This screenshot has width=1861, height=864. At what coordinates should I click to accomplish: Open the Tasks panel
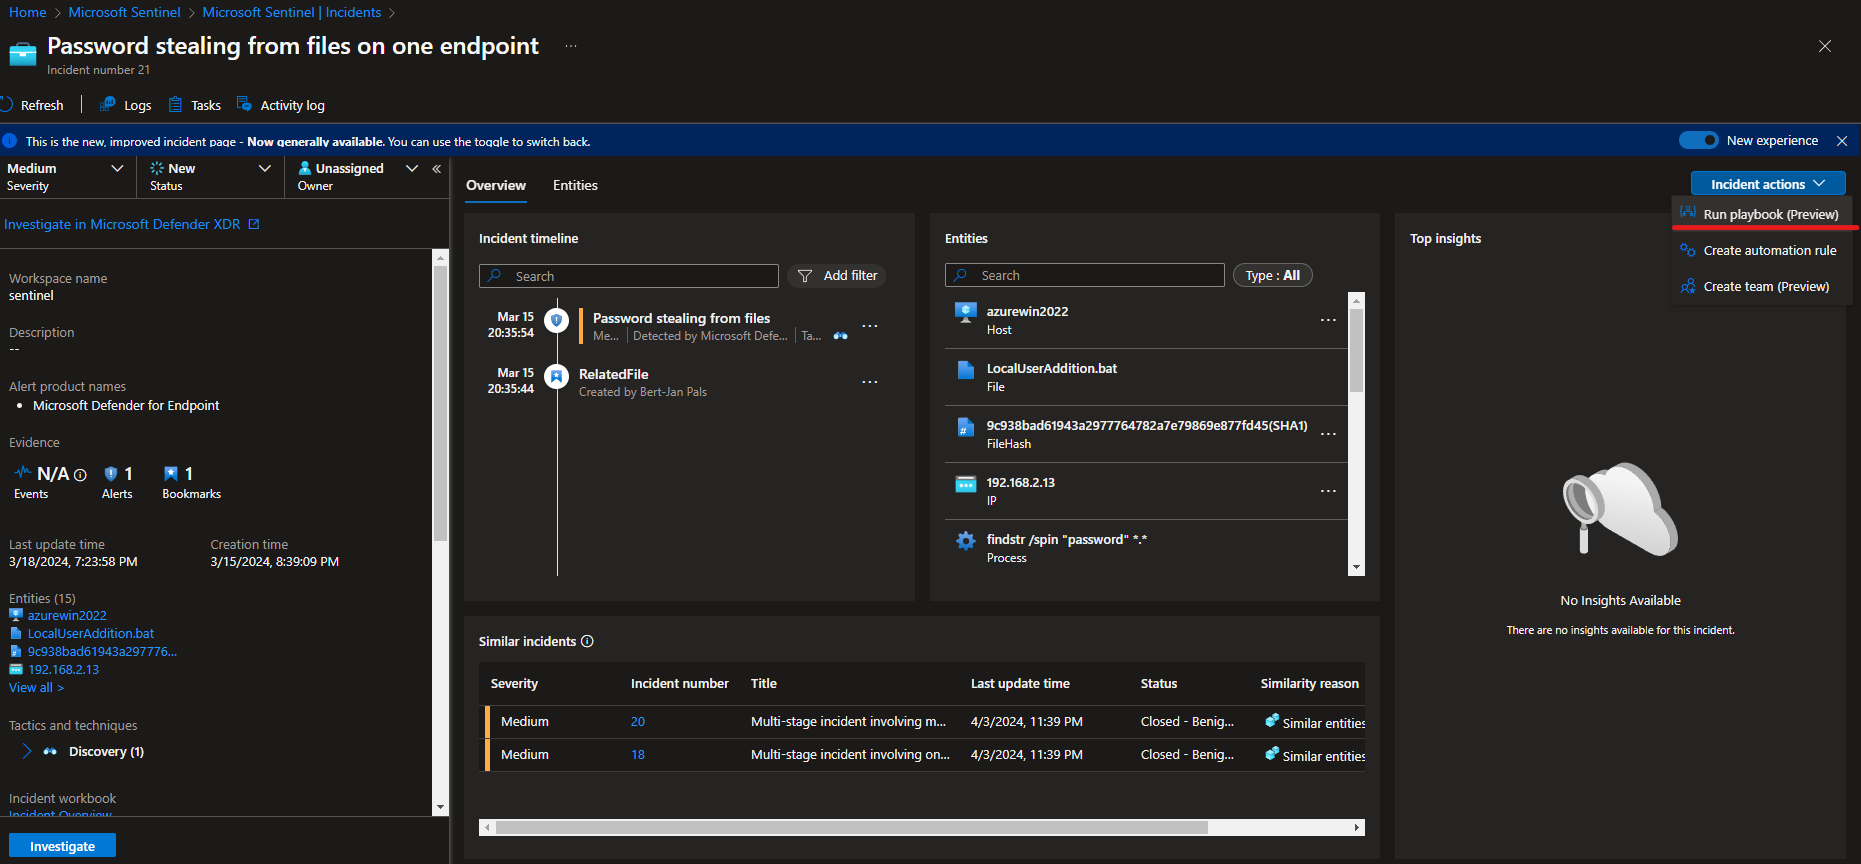(195, 105)
